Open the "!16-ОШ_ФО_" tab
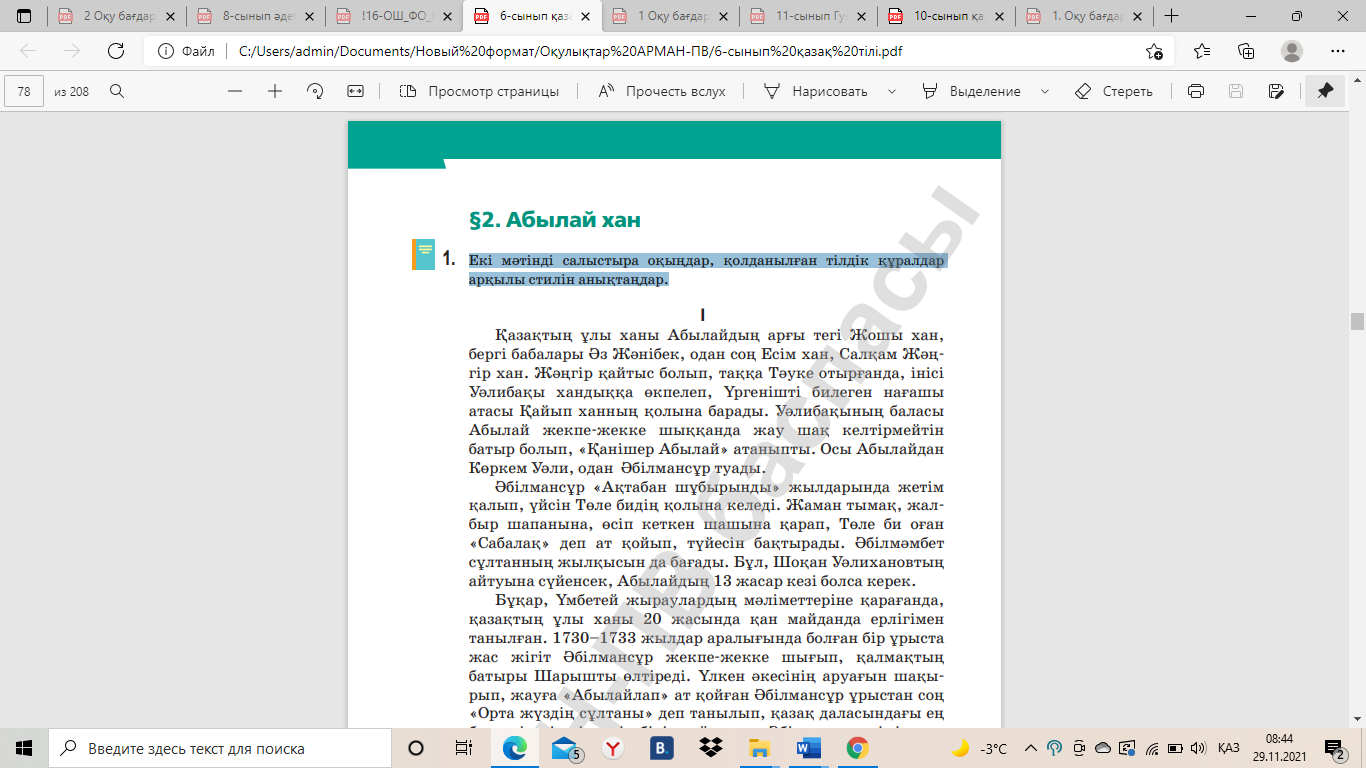 tap(392, 16)
